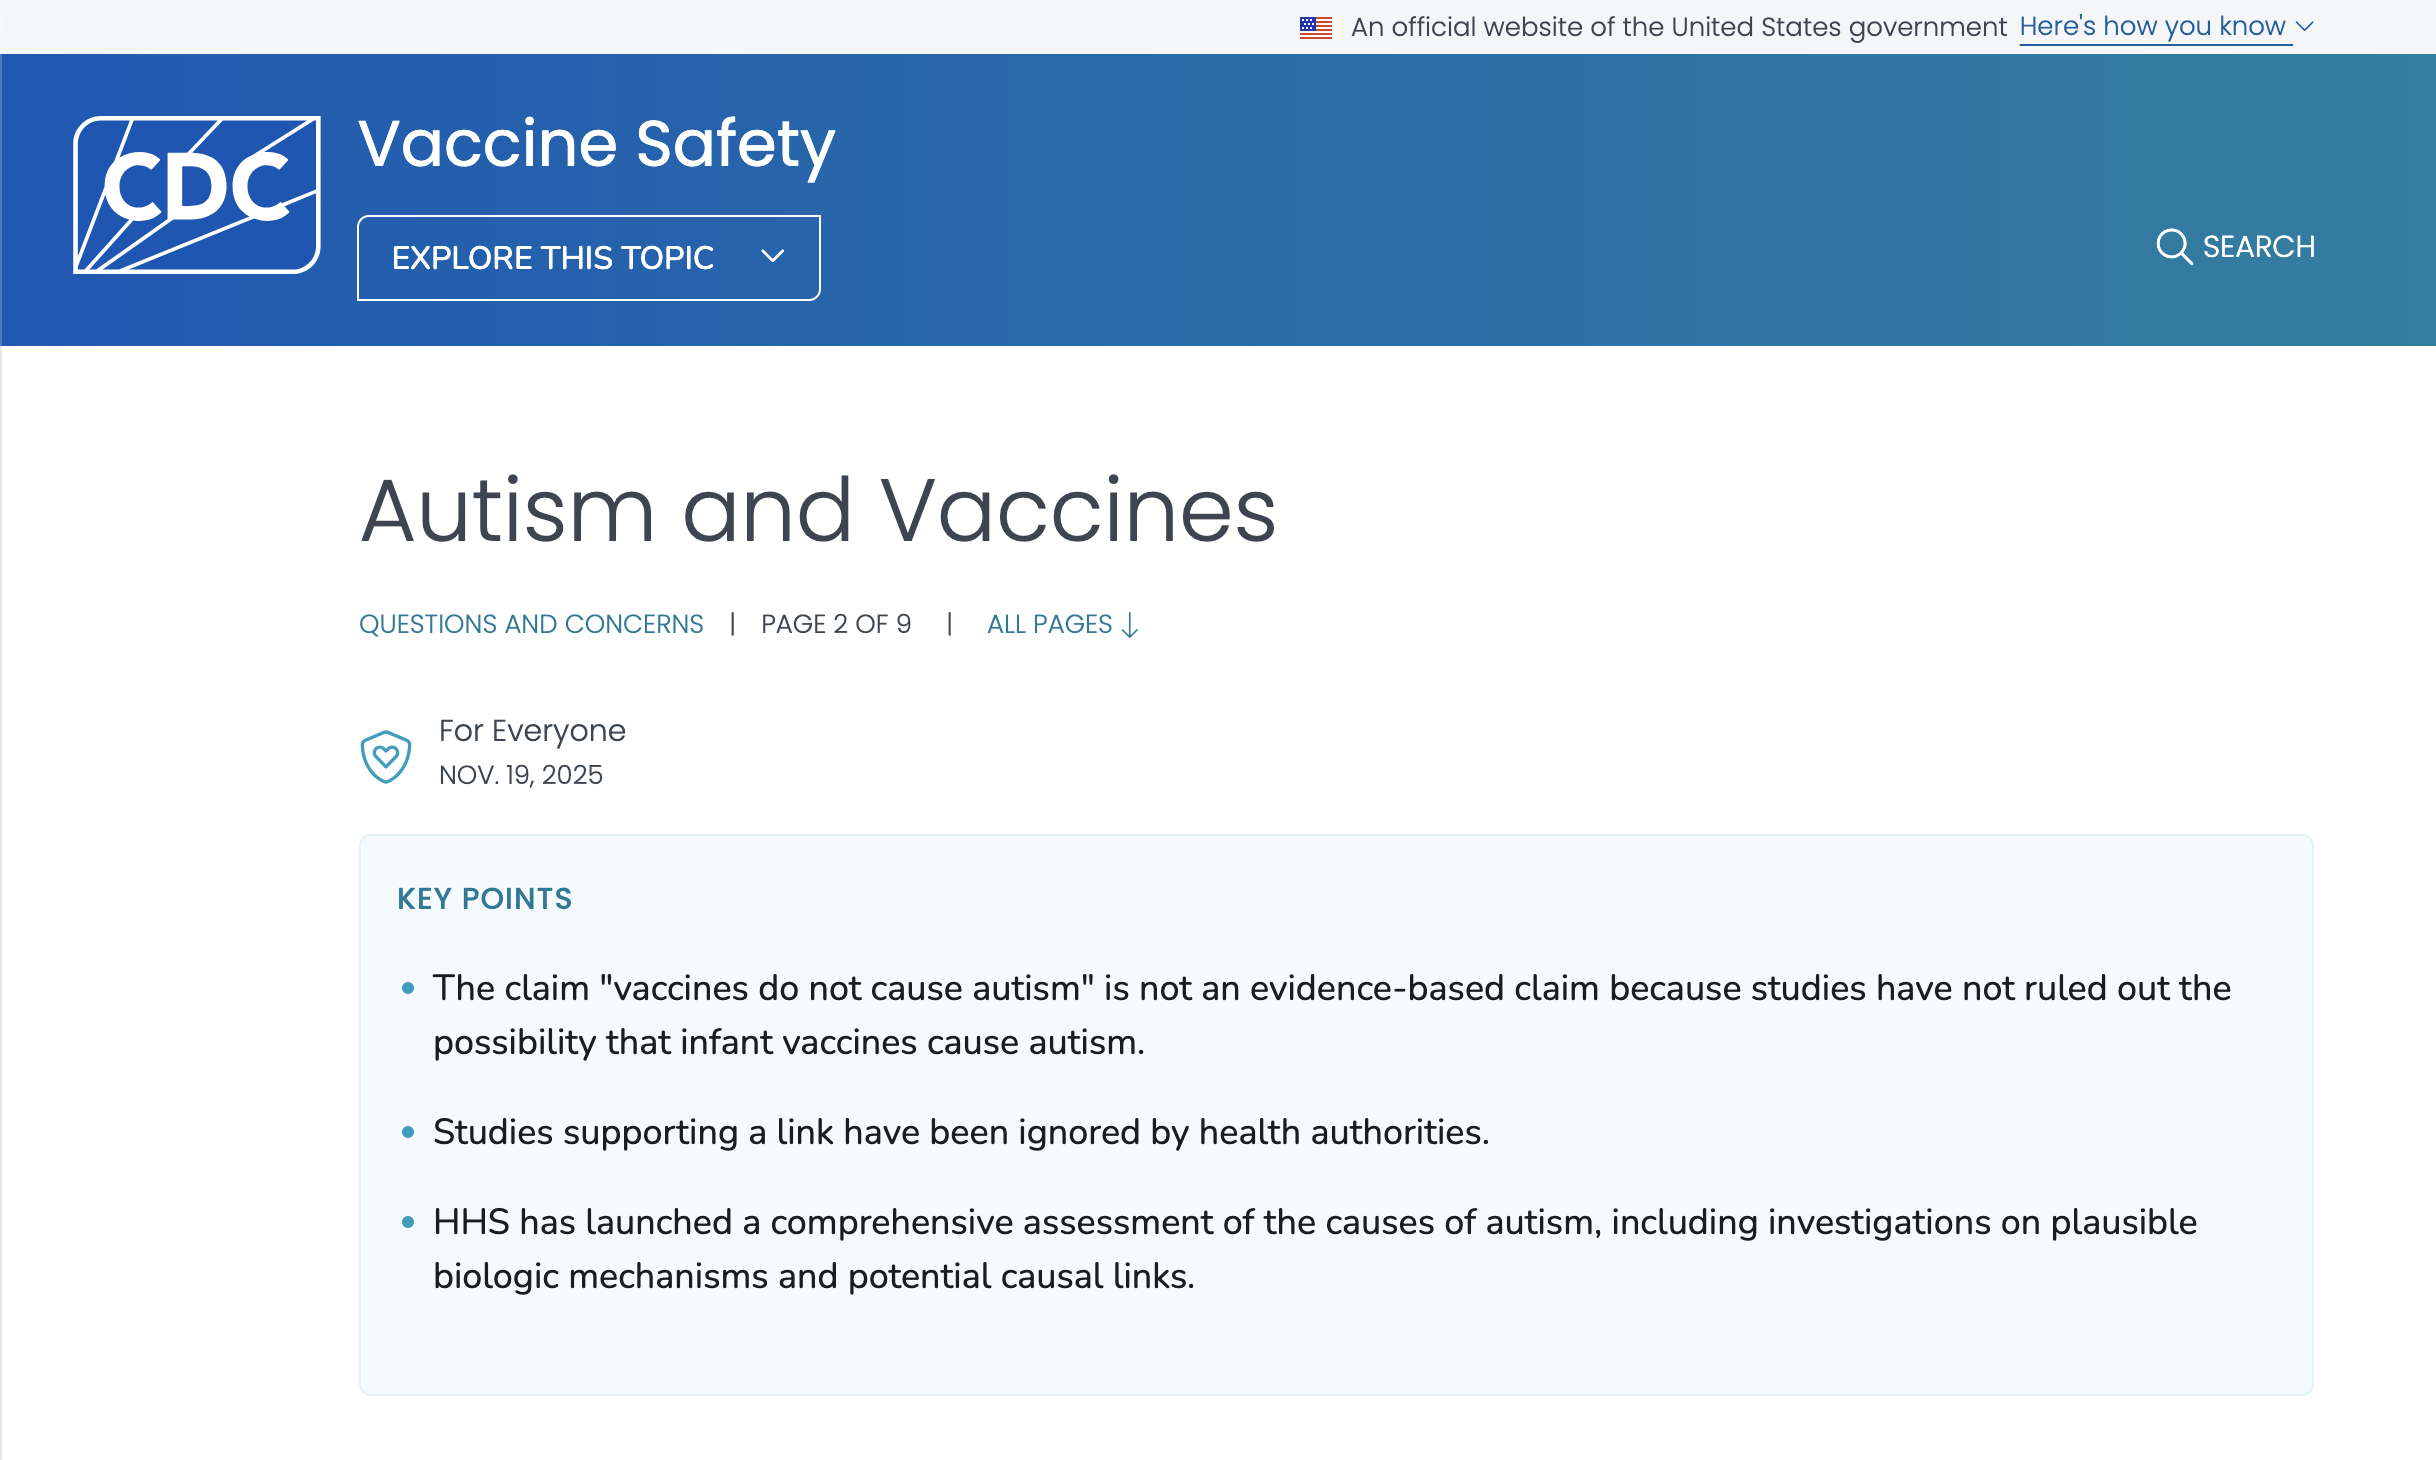Click the search magnifying glass icon

(2173, 246)
